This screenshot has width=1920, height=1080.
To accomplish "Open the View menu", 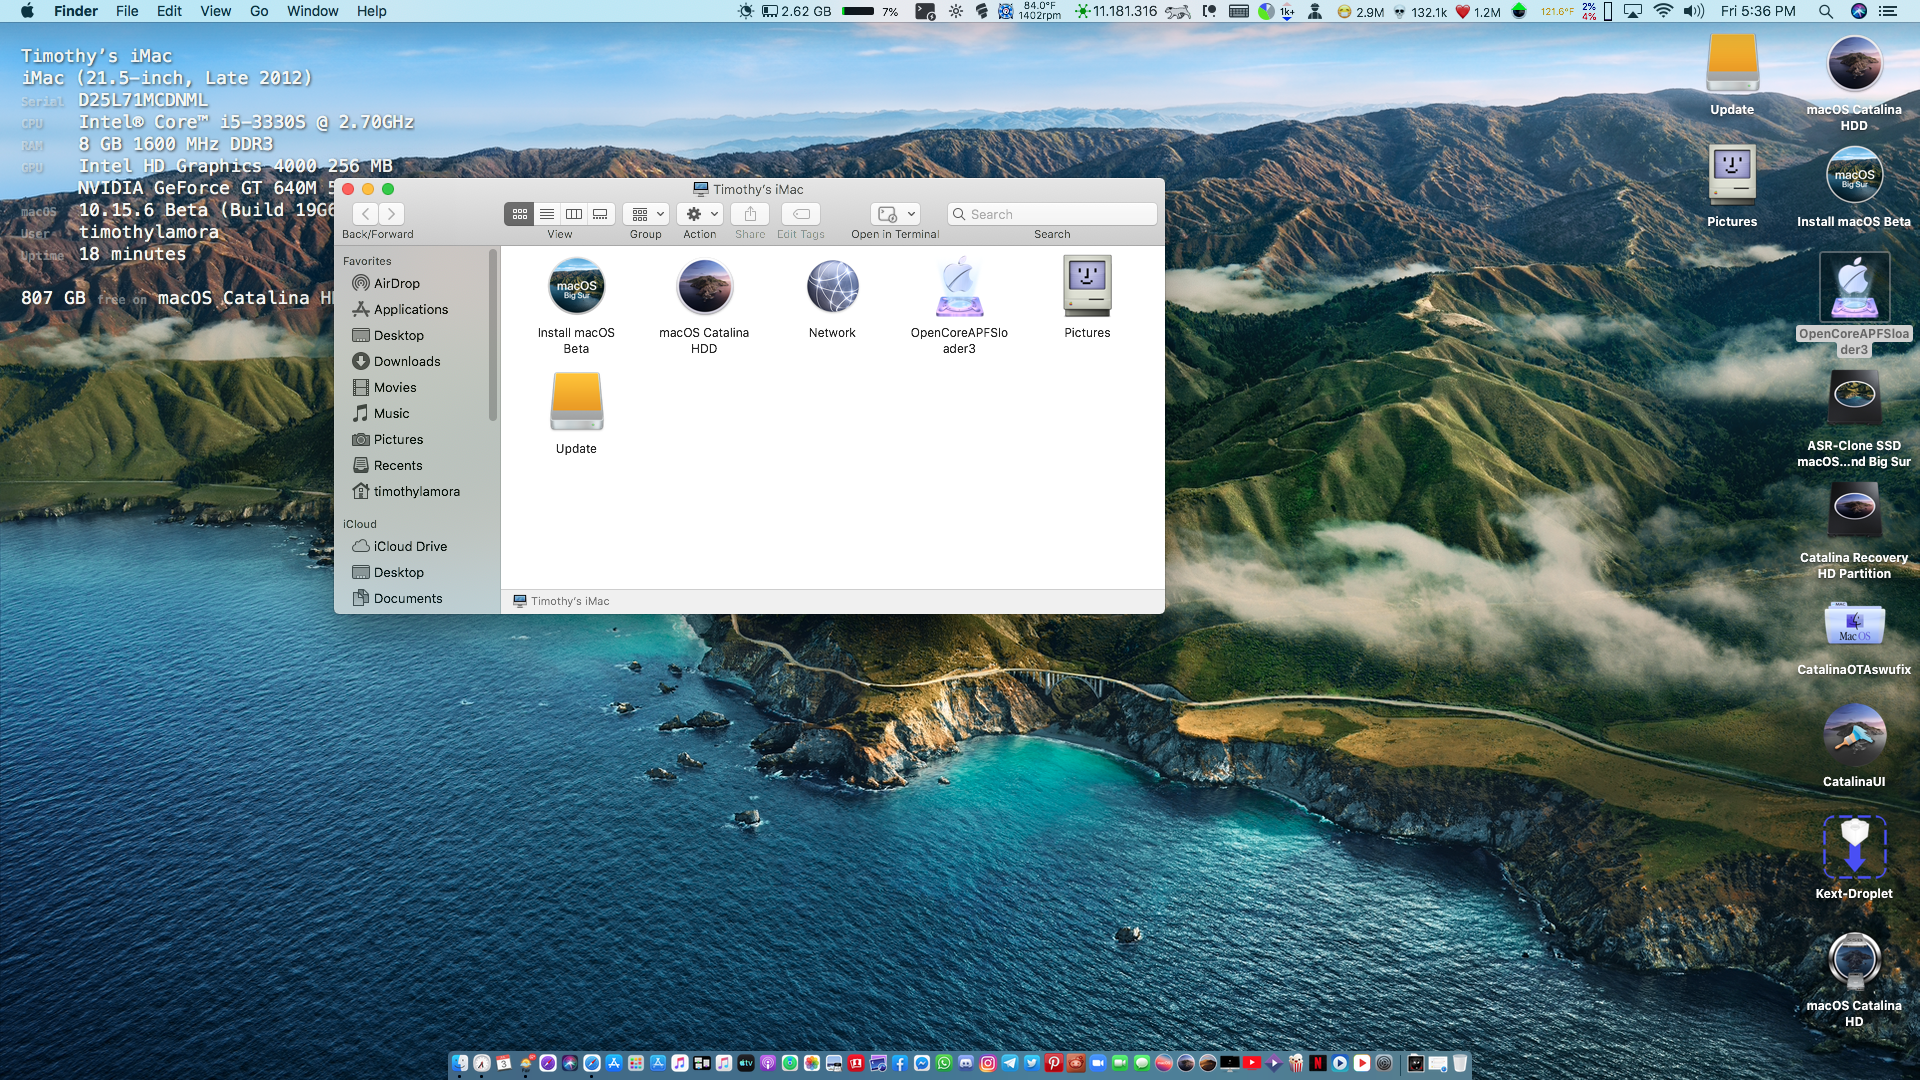I will [215, 11].
